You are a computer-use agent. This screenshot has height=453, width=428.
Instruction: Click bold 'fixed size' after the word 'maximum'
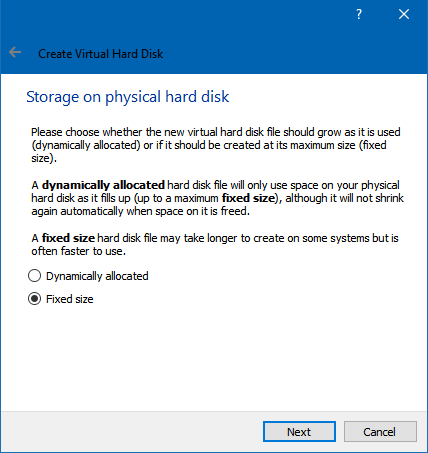(x=248, y=198)
